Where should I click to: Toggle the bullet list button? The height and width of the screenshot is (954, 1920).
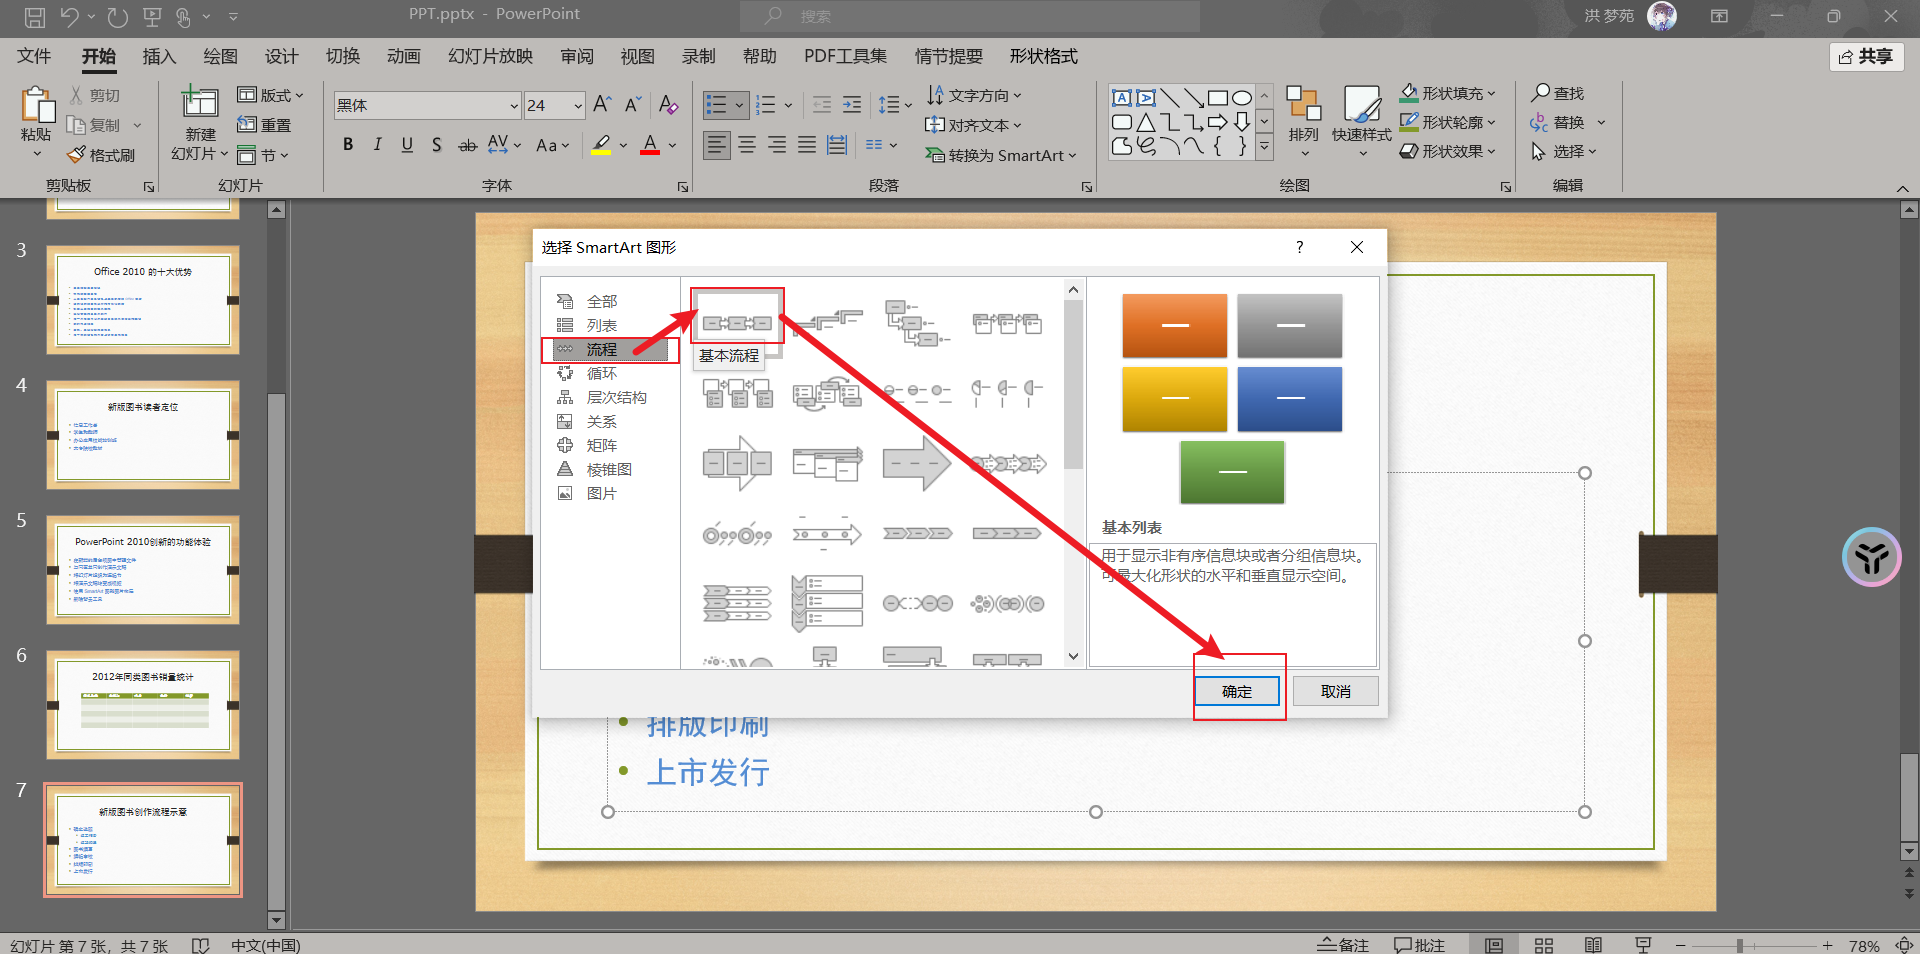(x=717, y=105)
